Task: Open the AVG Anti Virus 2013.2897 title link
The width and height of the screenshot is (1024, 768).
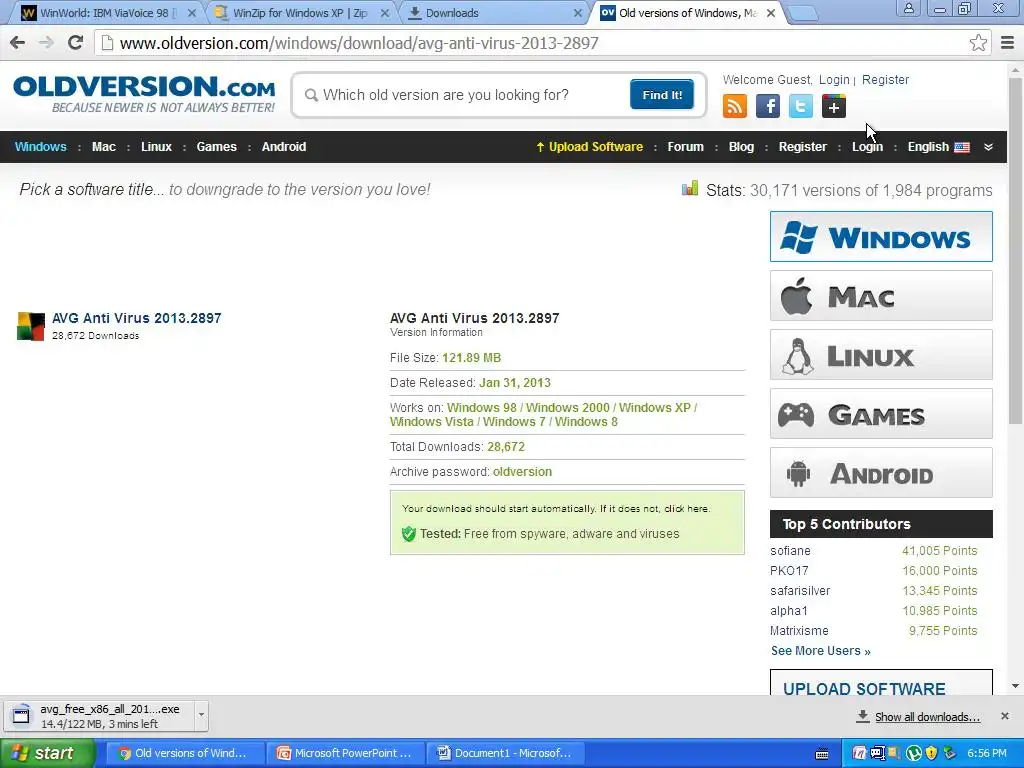Action: (x=136, y=318)
